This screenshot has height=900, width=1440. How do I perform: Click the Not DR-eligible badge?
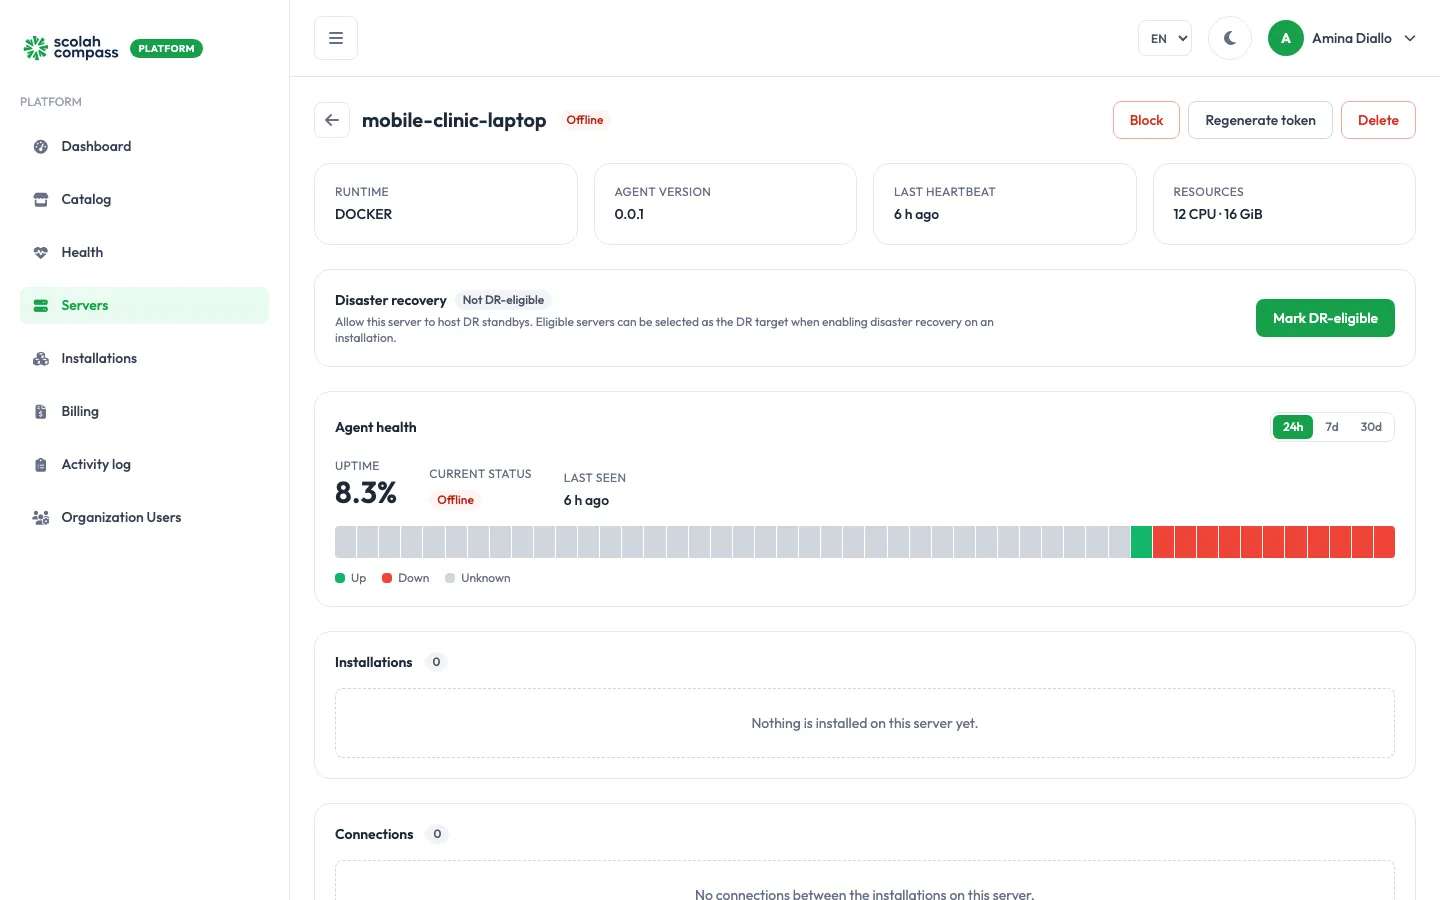point(503,300)
